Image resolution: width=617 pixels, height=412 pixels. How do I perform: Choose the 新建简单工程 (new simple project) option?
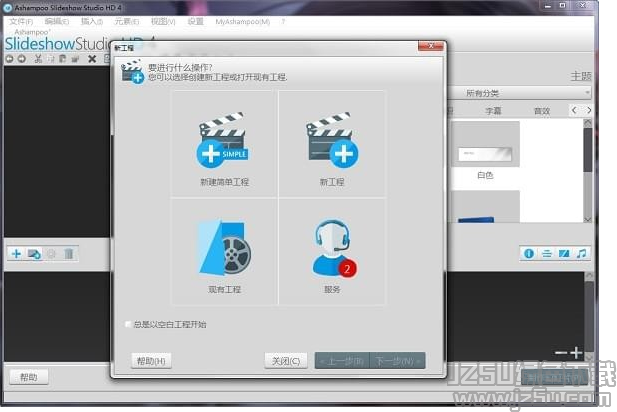pos(224,144)
